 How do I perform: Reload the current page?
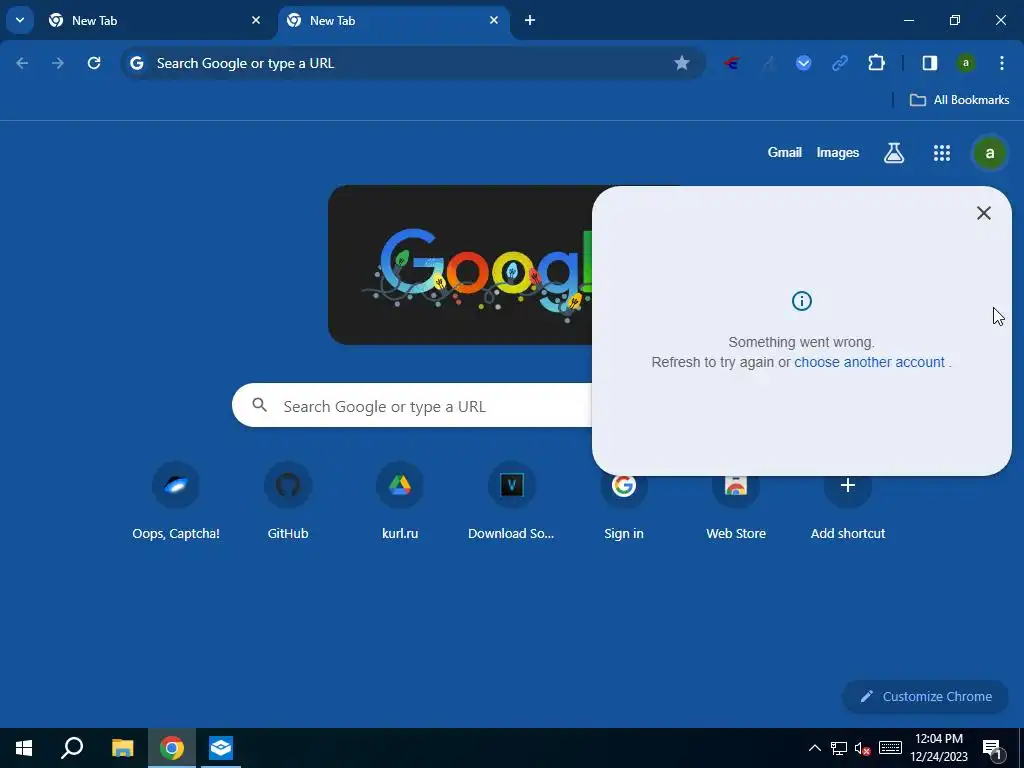94,63
